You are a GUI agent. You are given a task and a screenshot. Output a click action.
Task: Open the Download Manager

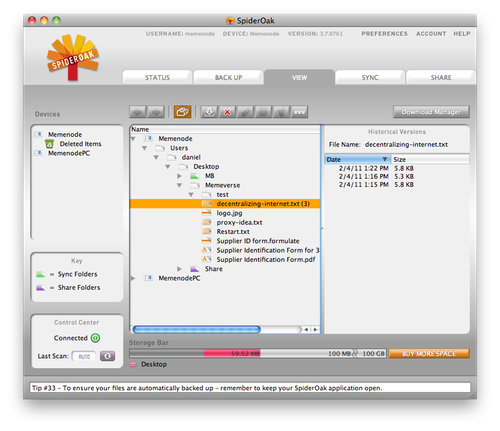point(431,112)
